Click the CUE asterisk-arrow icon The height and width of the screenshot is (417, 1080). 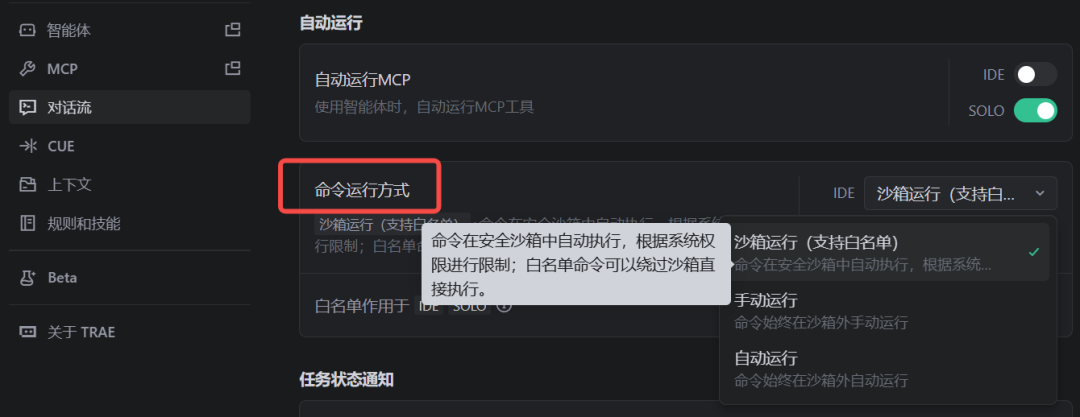[x=27, y=146]
